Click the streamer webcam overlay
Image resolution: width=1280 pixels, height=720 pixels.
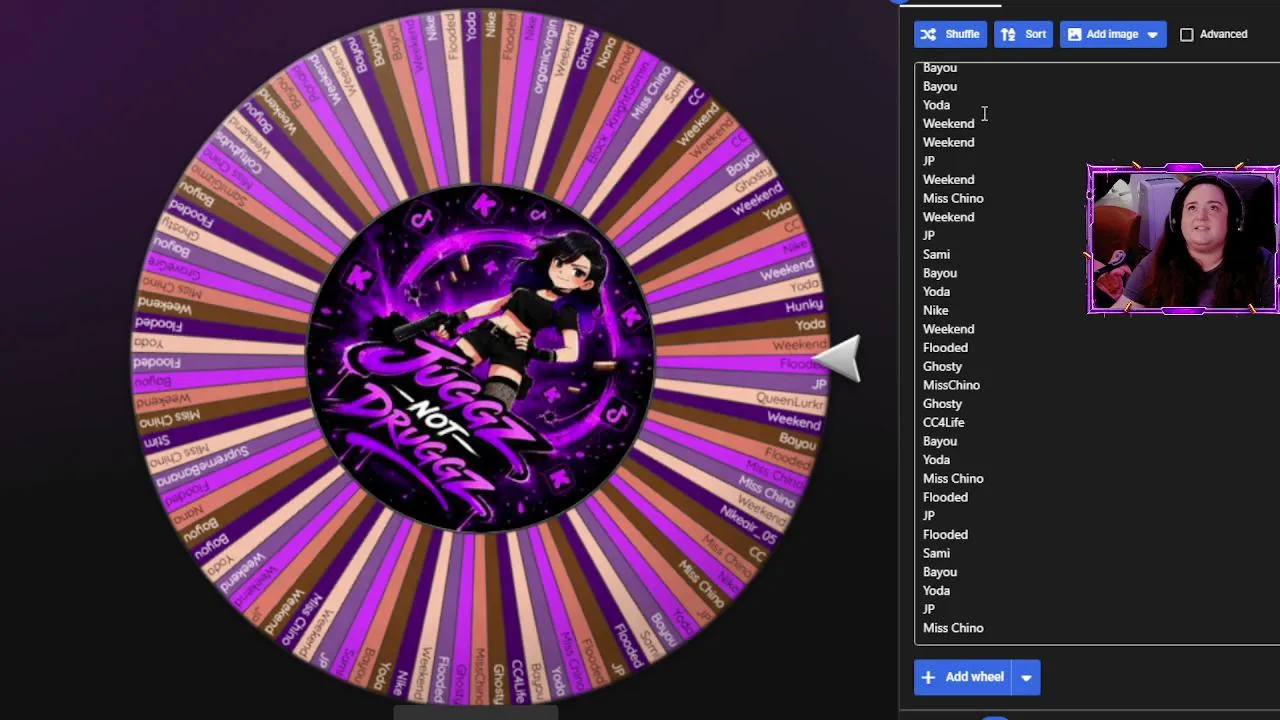(1183, 240)
